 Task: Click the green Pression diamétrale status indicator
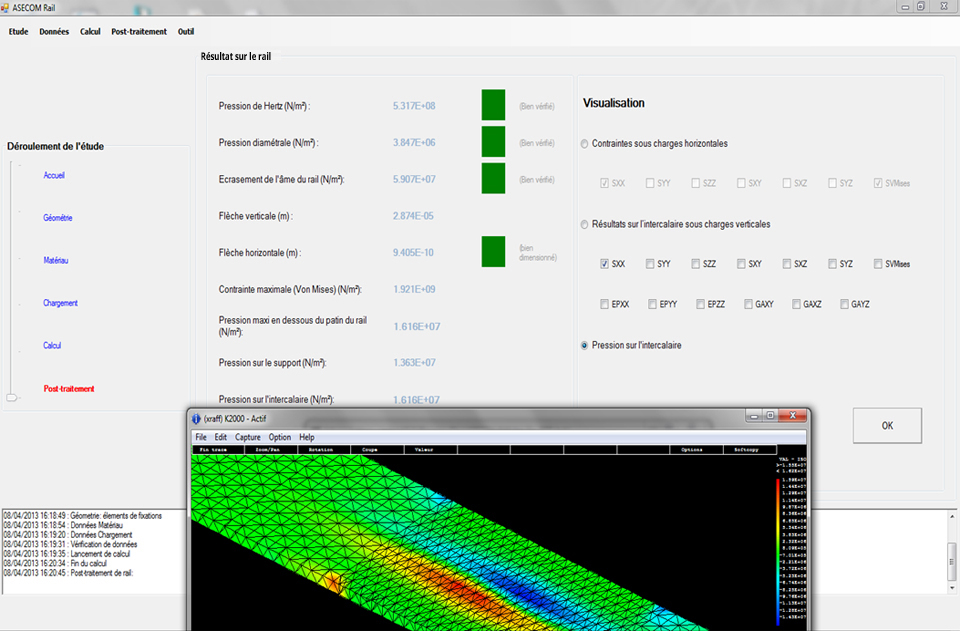click(x=493, y=142)
